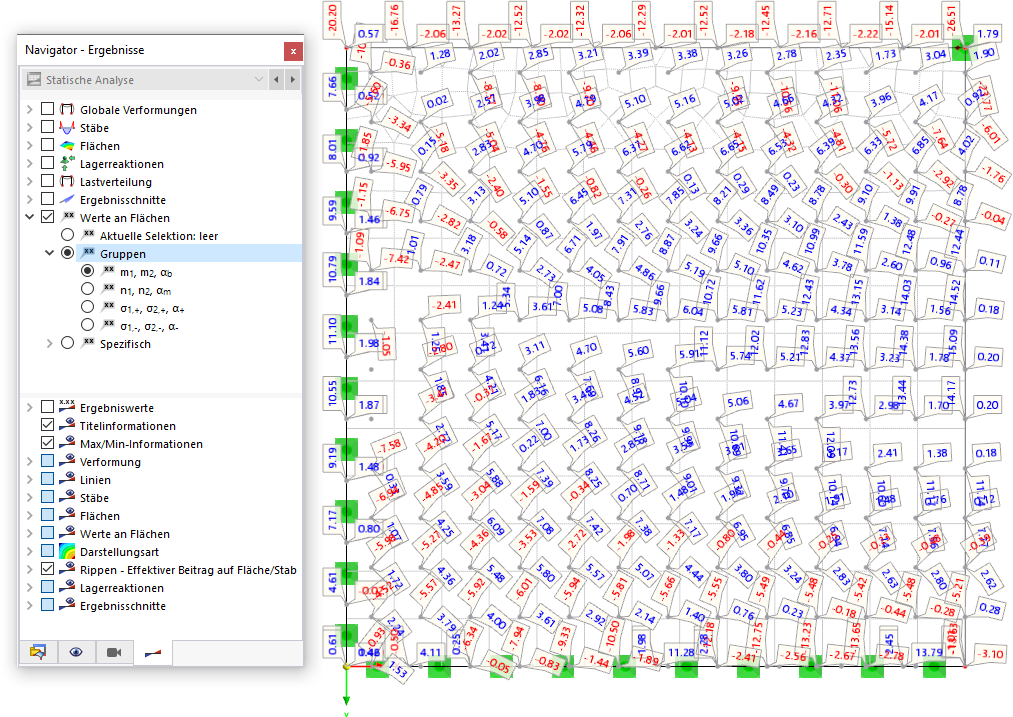
Task: Select the Darstellungsart tree label
Action: (x=119, y=552)
